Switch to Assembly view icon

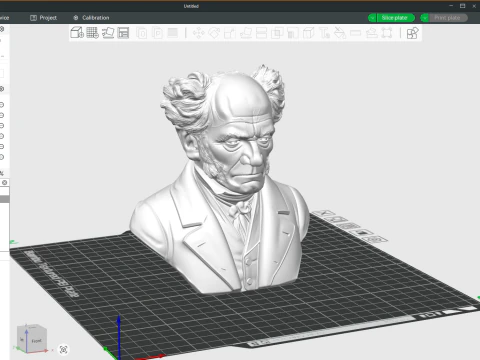click(x=412, y=33)
